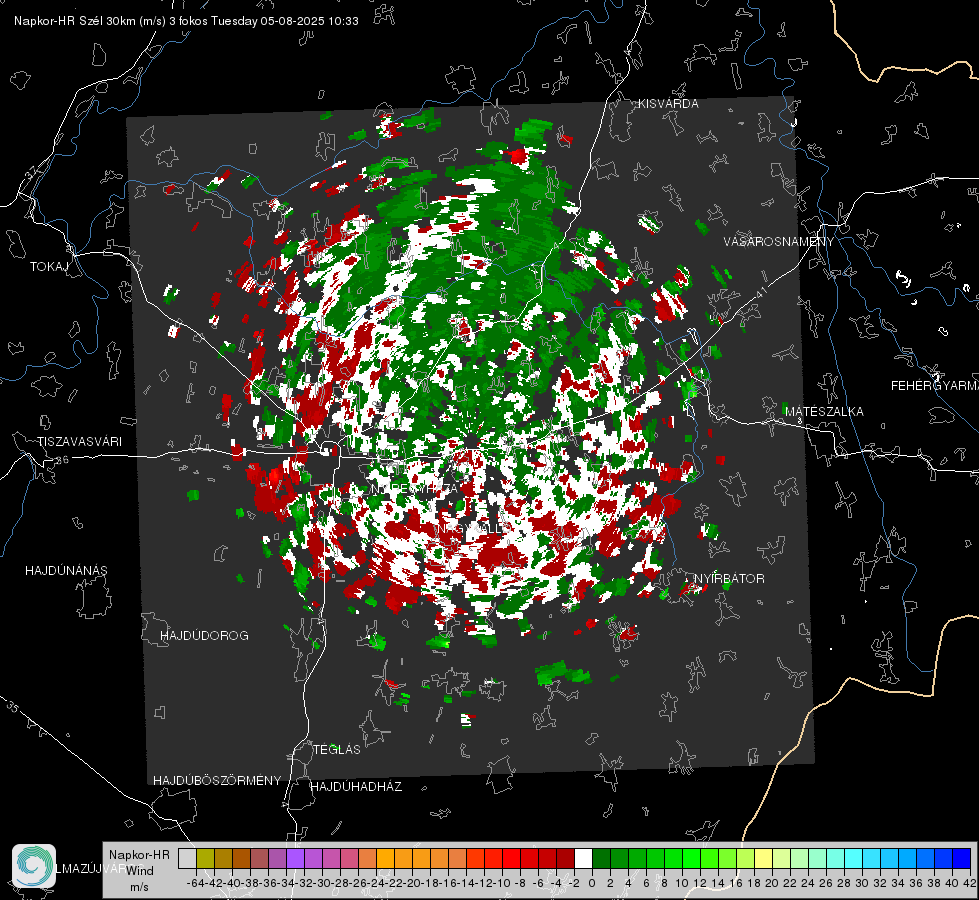The image size is (979, 900).
Task: Click the VÁSÁROSNAMÉNY city label
Action: [779, 242]
